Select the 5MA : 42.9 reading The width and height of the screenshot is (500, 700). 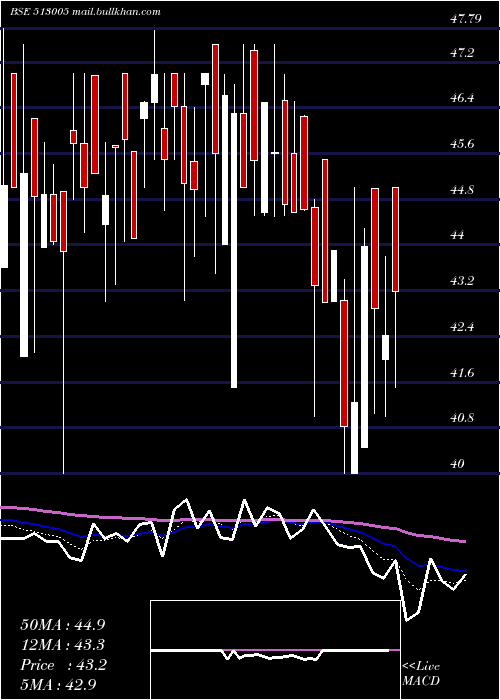tap(58, 685)
